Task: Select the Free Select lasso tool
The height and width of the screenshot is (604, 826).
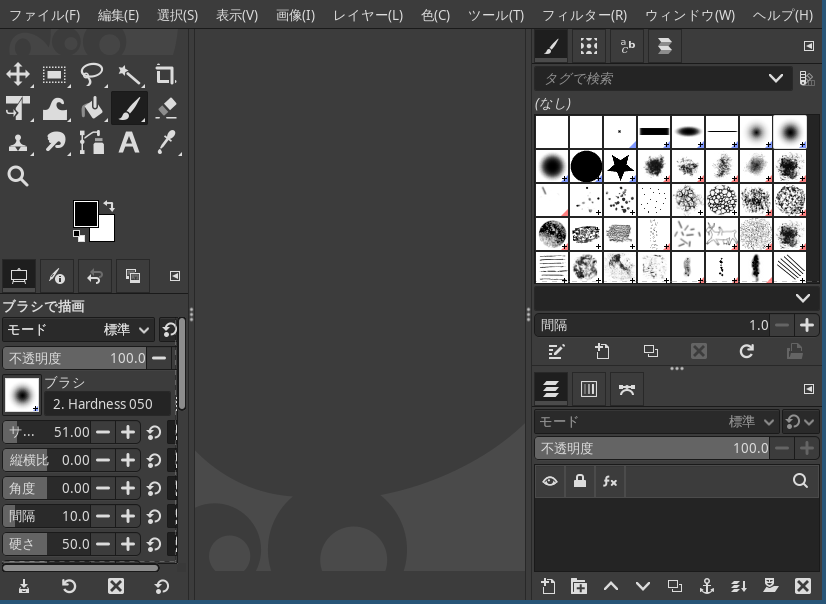Action: coord(92,74)
